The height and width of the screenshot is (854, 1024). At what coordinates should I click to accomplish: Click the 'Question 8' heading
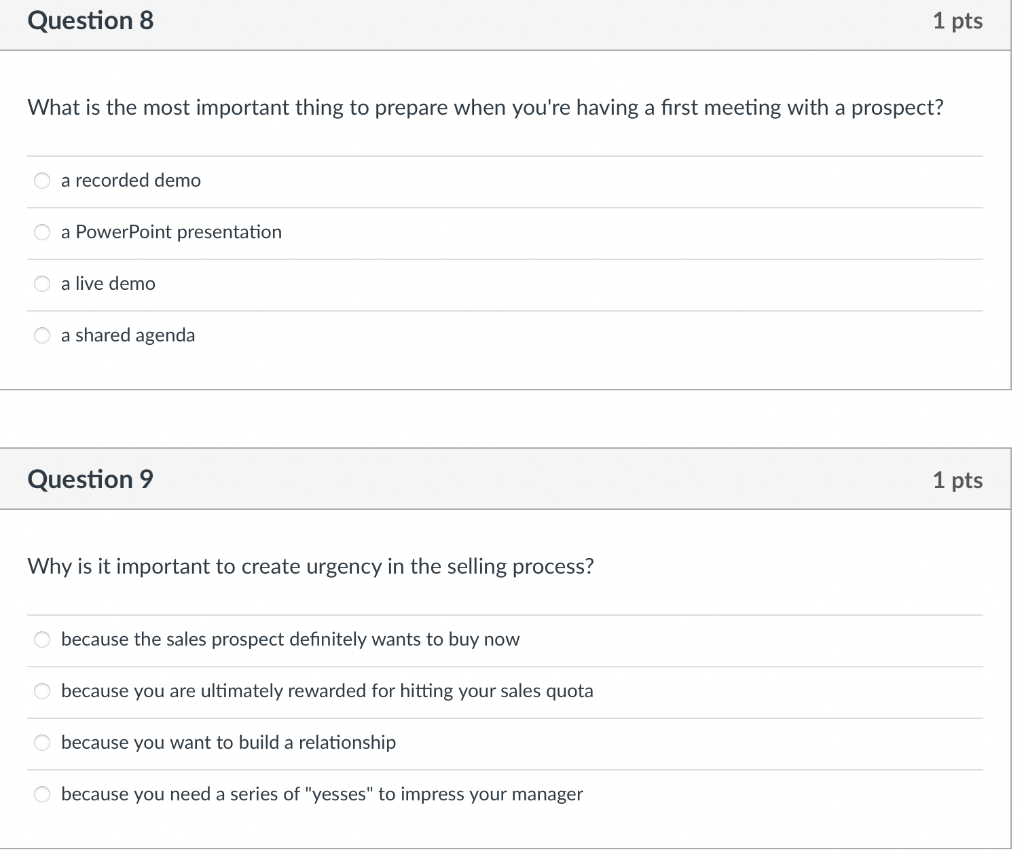(91, 21)
